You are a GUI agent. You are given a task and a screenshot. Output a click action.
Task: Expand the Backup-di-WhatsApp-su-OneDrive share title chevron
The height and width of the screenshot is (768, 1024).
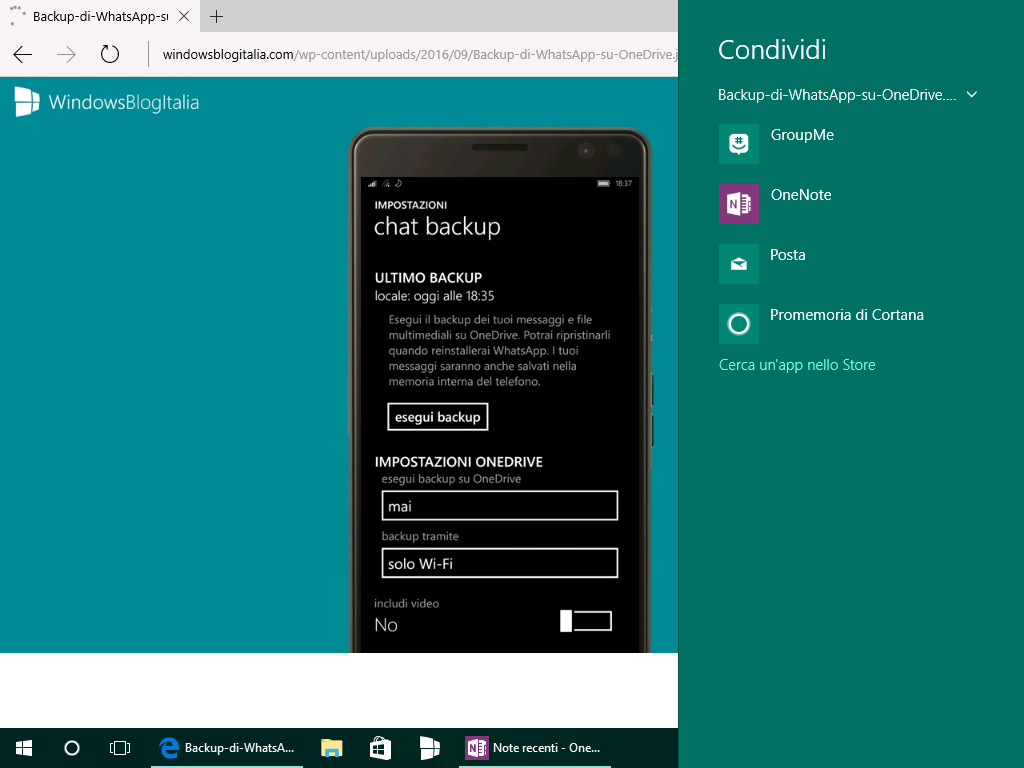pos(972,95)
